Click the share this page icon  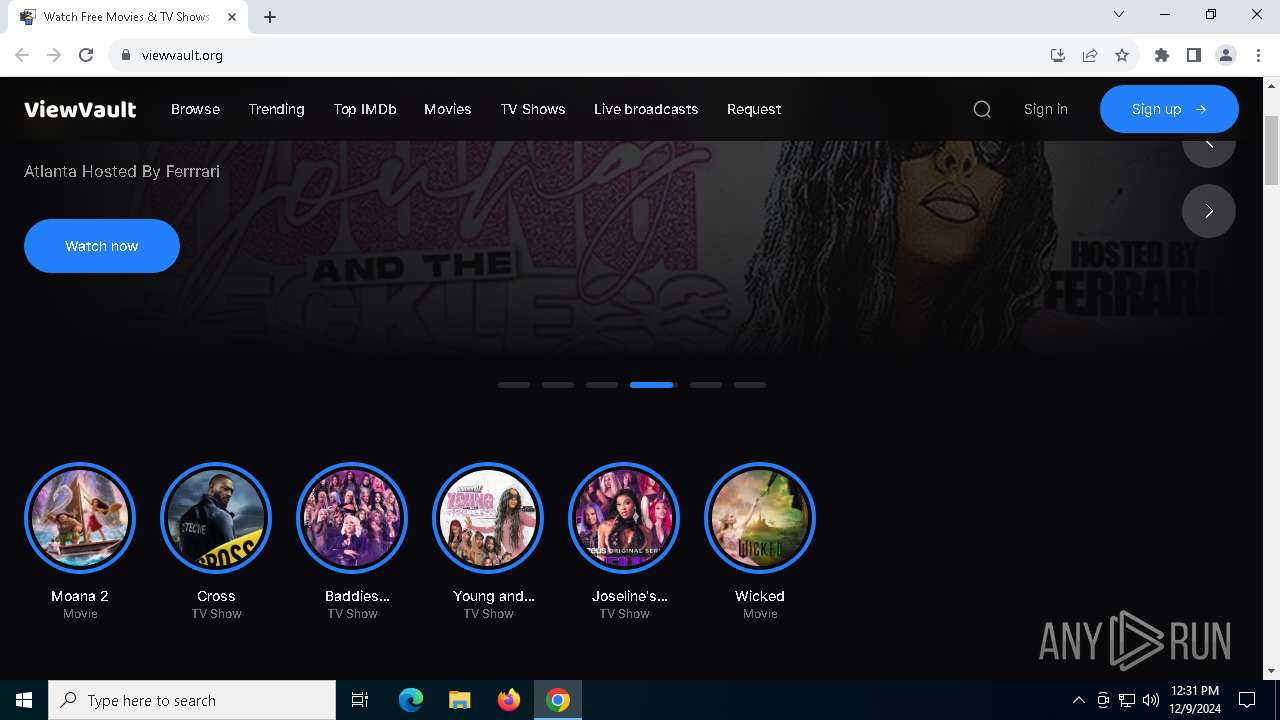coord(1090,55)
